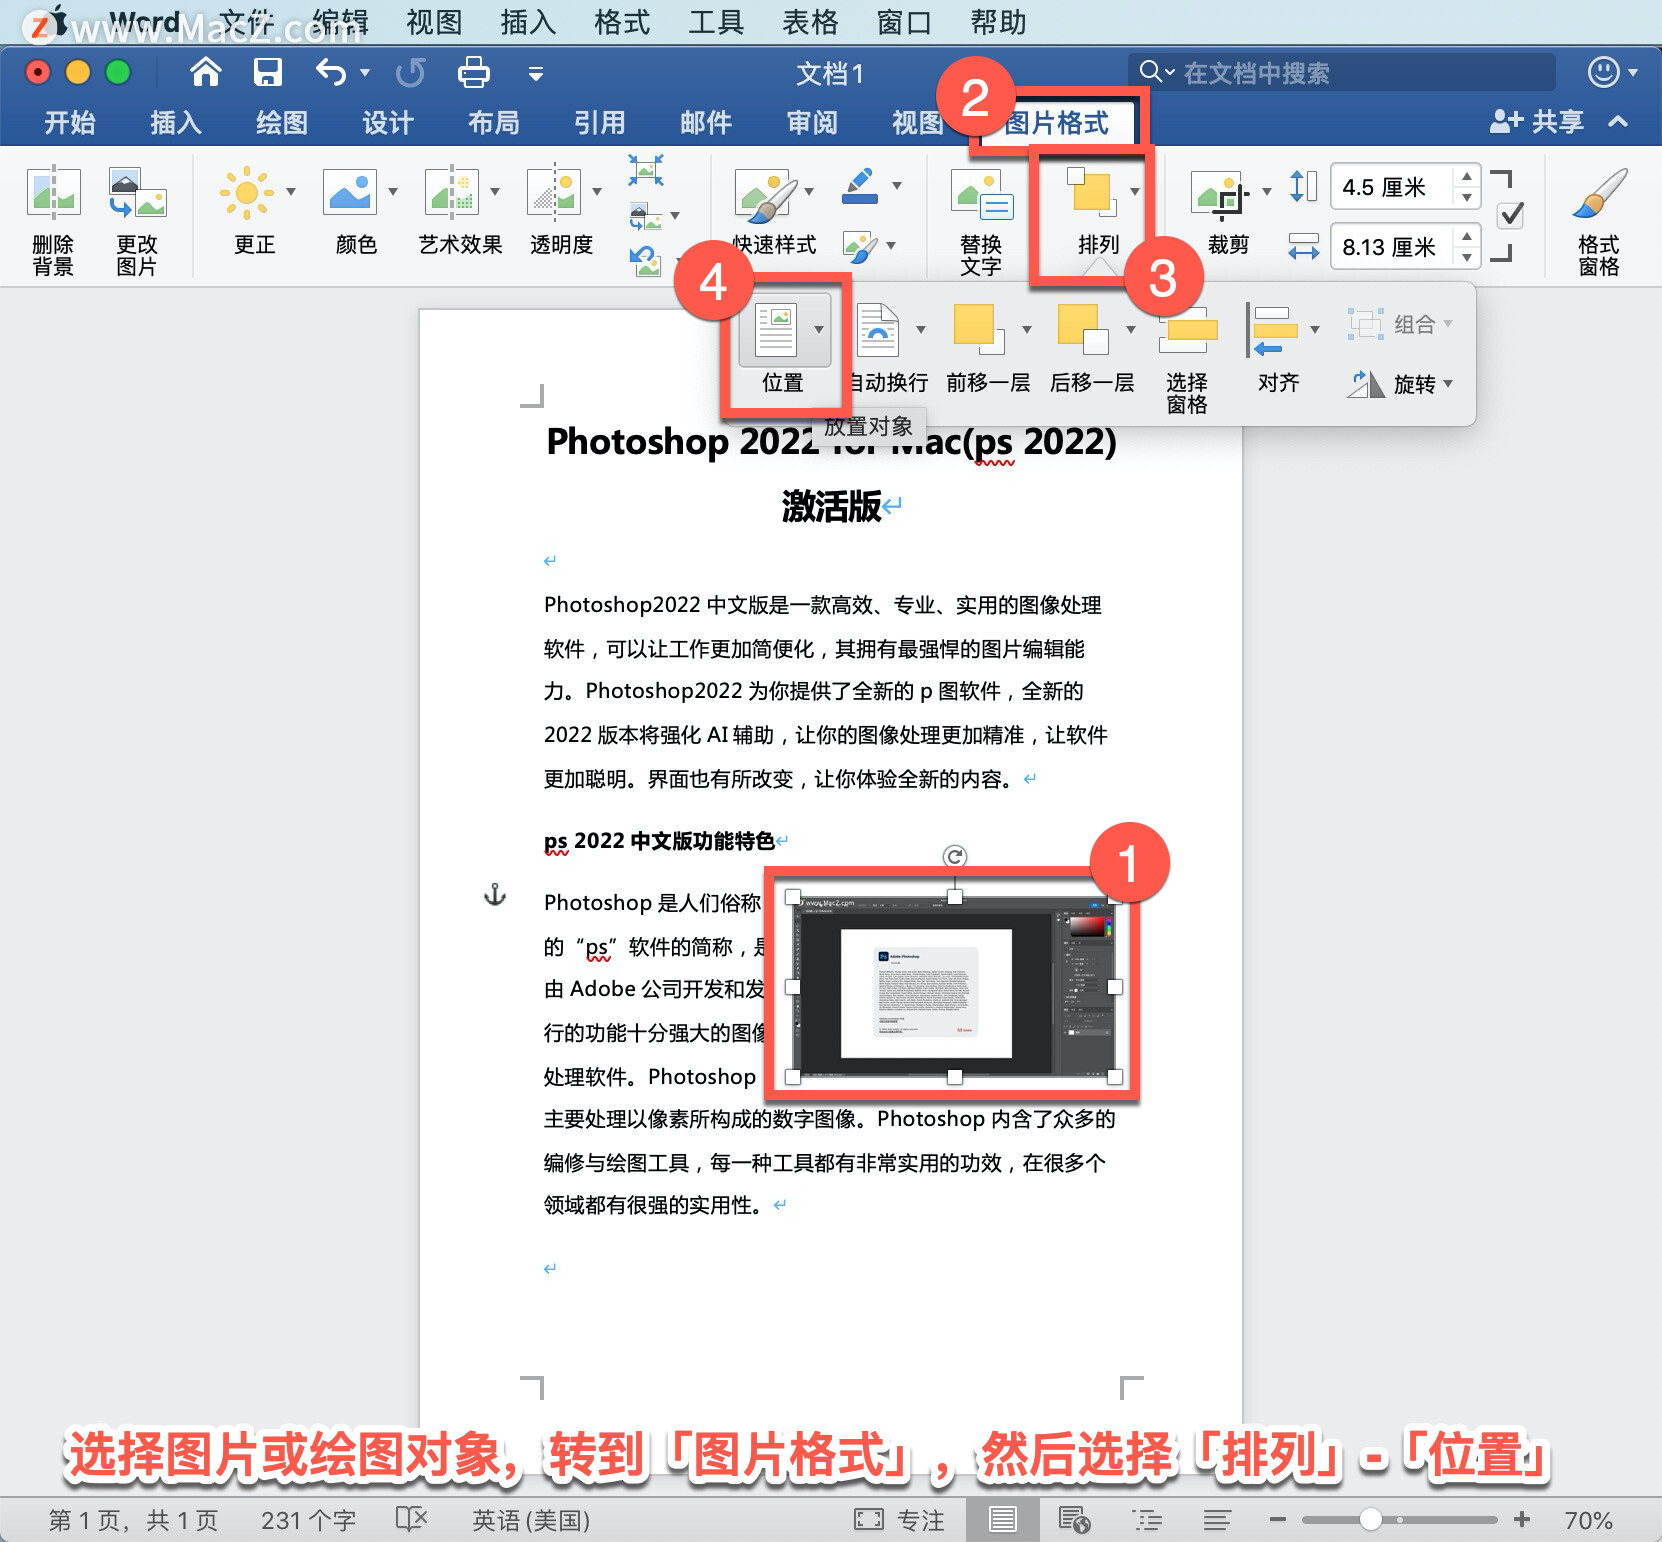Open the Help (帮助) menu in menu bar
Viewport: 1662px width, 1542px height.
(x=998, y=22)
